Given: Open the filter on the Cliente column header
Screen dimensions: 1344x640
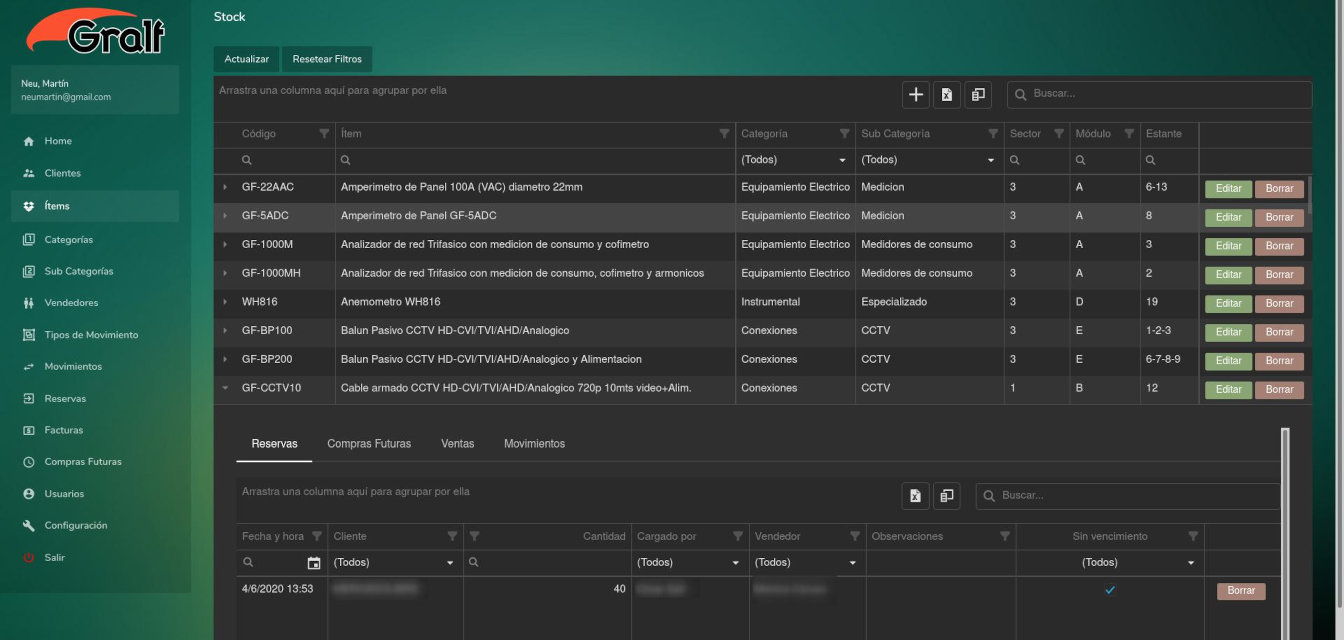Looking at the screenshot, I should pyautogui.click(x=452, y=537).
